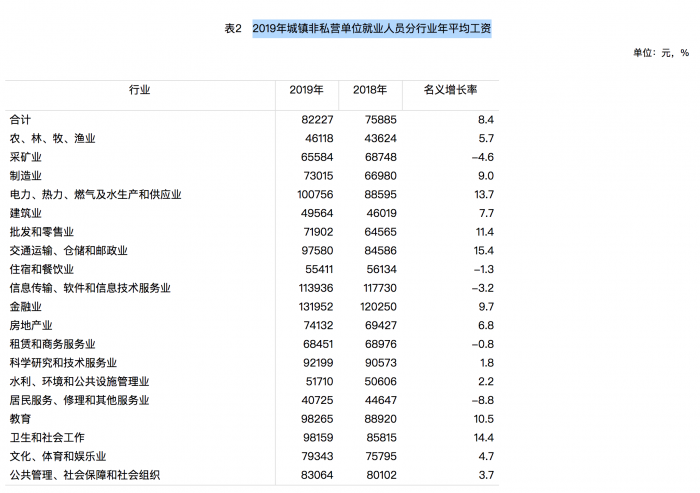Click the 行业 column header
The width and height of the screenshot is (700, 493).
pyautogui.click(x=140, y=90)
